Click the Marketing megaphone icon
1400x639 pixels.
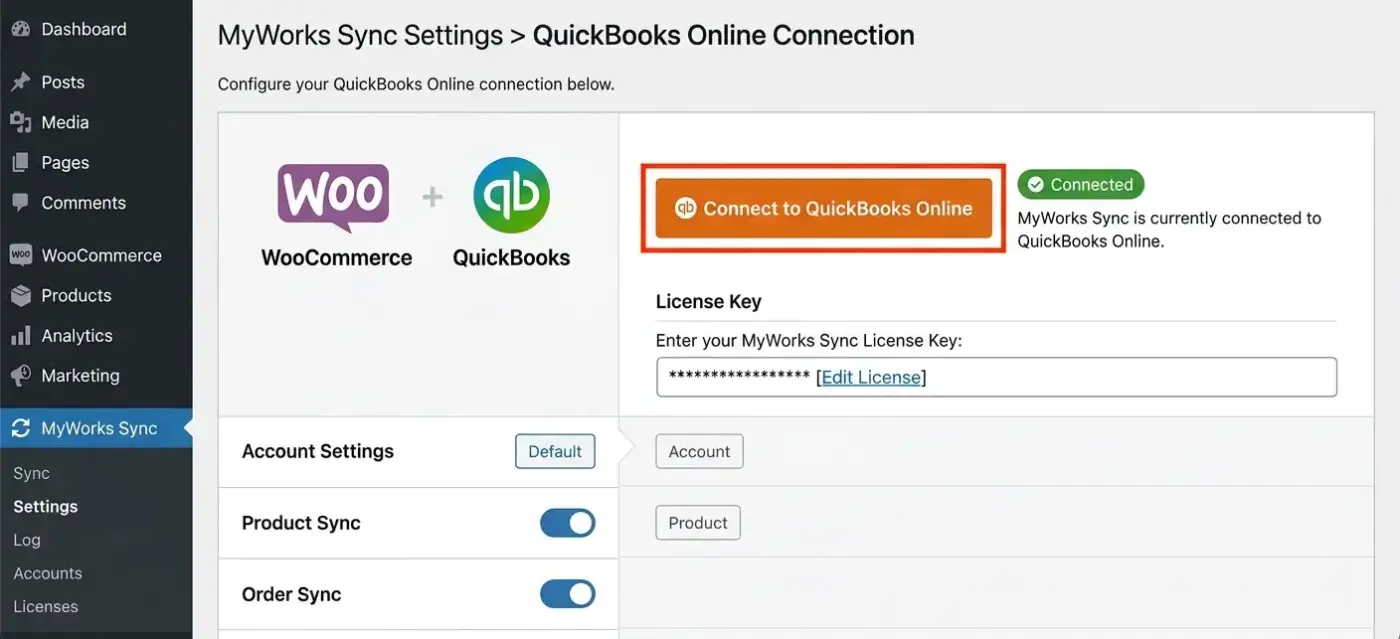click(20, 375)
